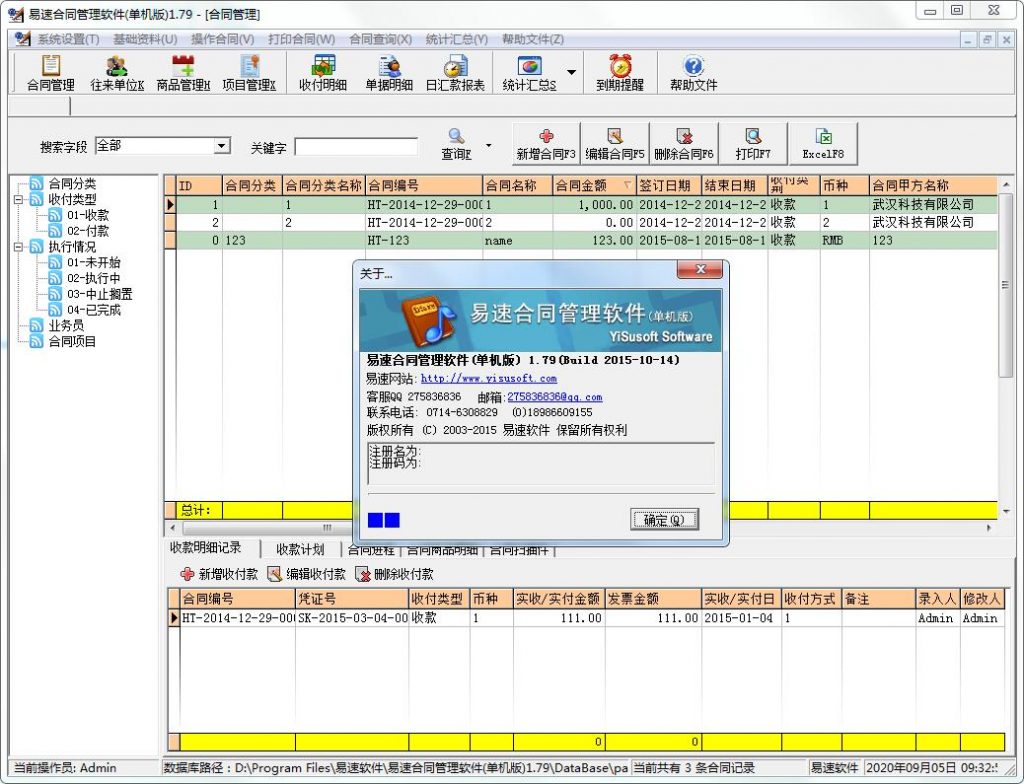Select 01-收款 tree node

click(88, 215)
